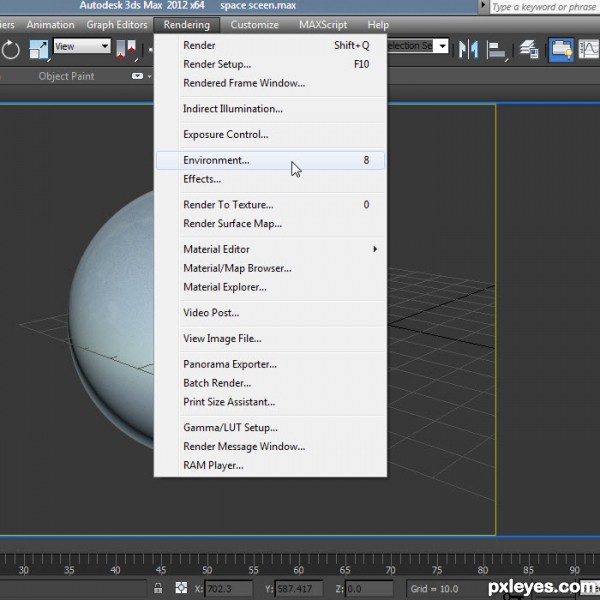This screenshot has height=600, width=600.
Task: Click the Mirror tool icon
Action: click(468, 49)
